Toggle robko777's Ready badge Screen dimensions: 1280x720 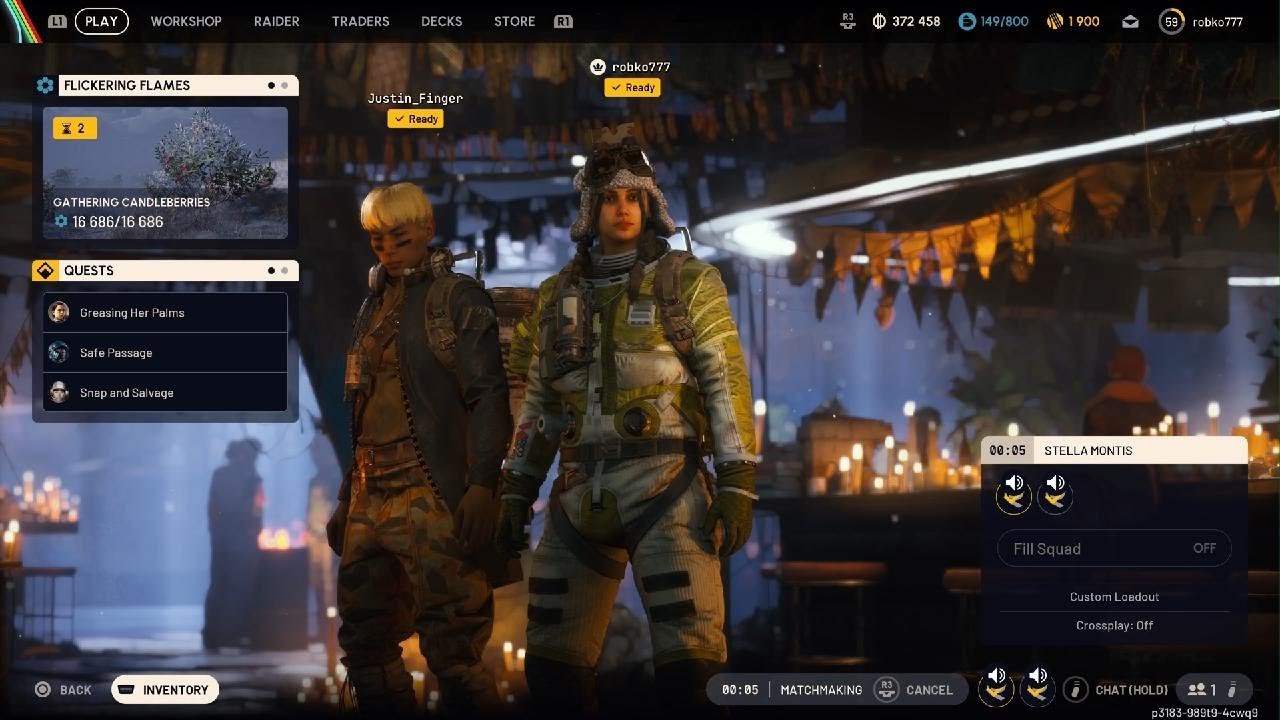coord(632,88)
